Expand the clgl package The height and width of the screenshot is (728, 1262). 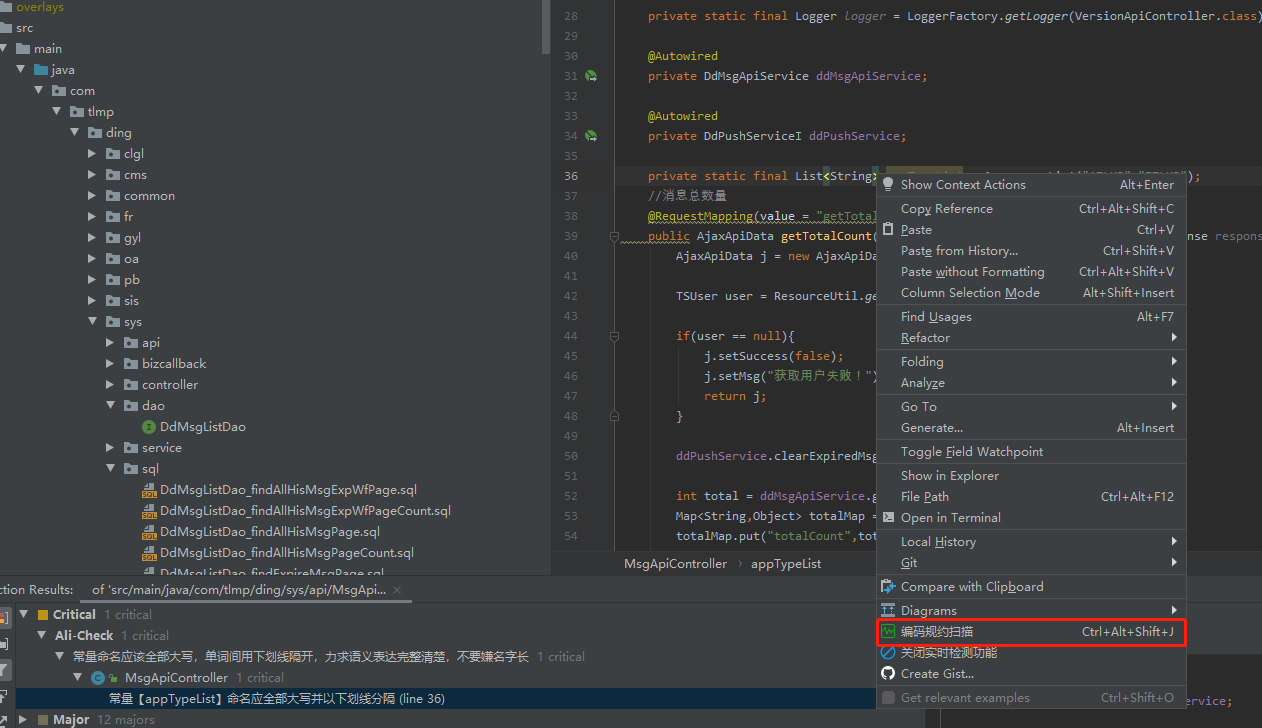tap(92, 154)
